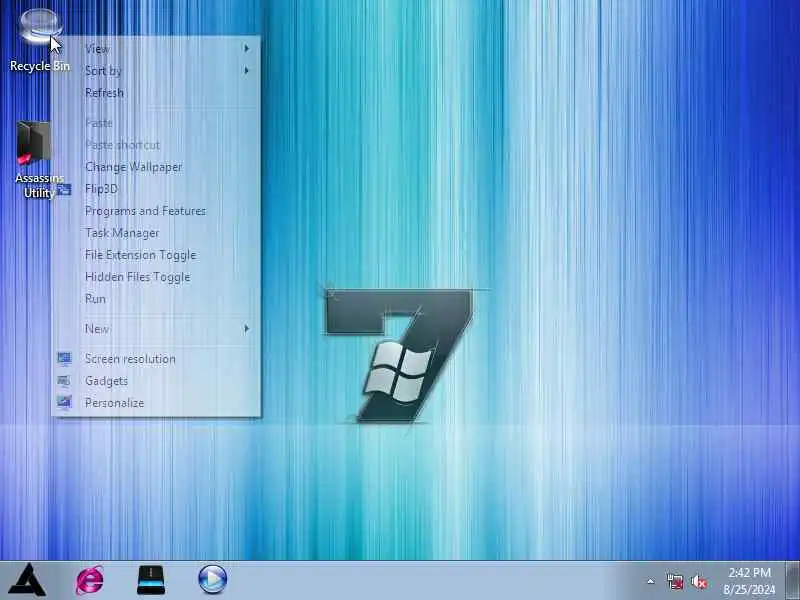
Task: Select Flip3D from the context menu
Action: click(x=157, y=189)
